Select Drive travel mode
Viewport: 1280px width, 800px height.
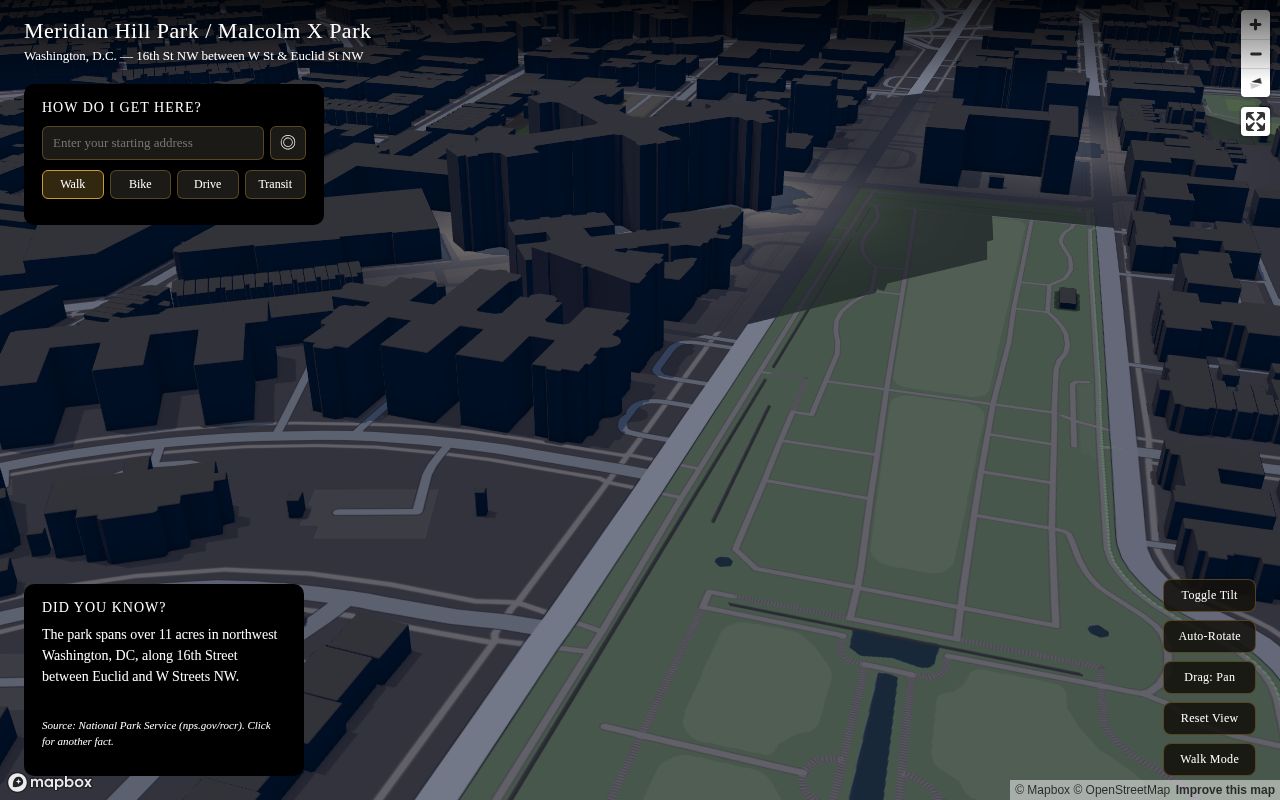(x=208, y=184)
